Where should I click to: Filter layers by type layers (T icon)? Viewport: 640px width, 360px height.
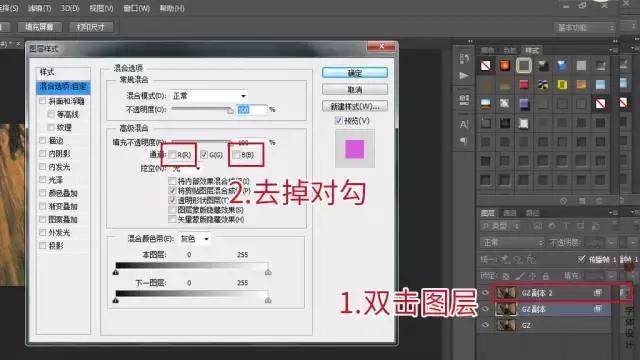coord(567,226)
